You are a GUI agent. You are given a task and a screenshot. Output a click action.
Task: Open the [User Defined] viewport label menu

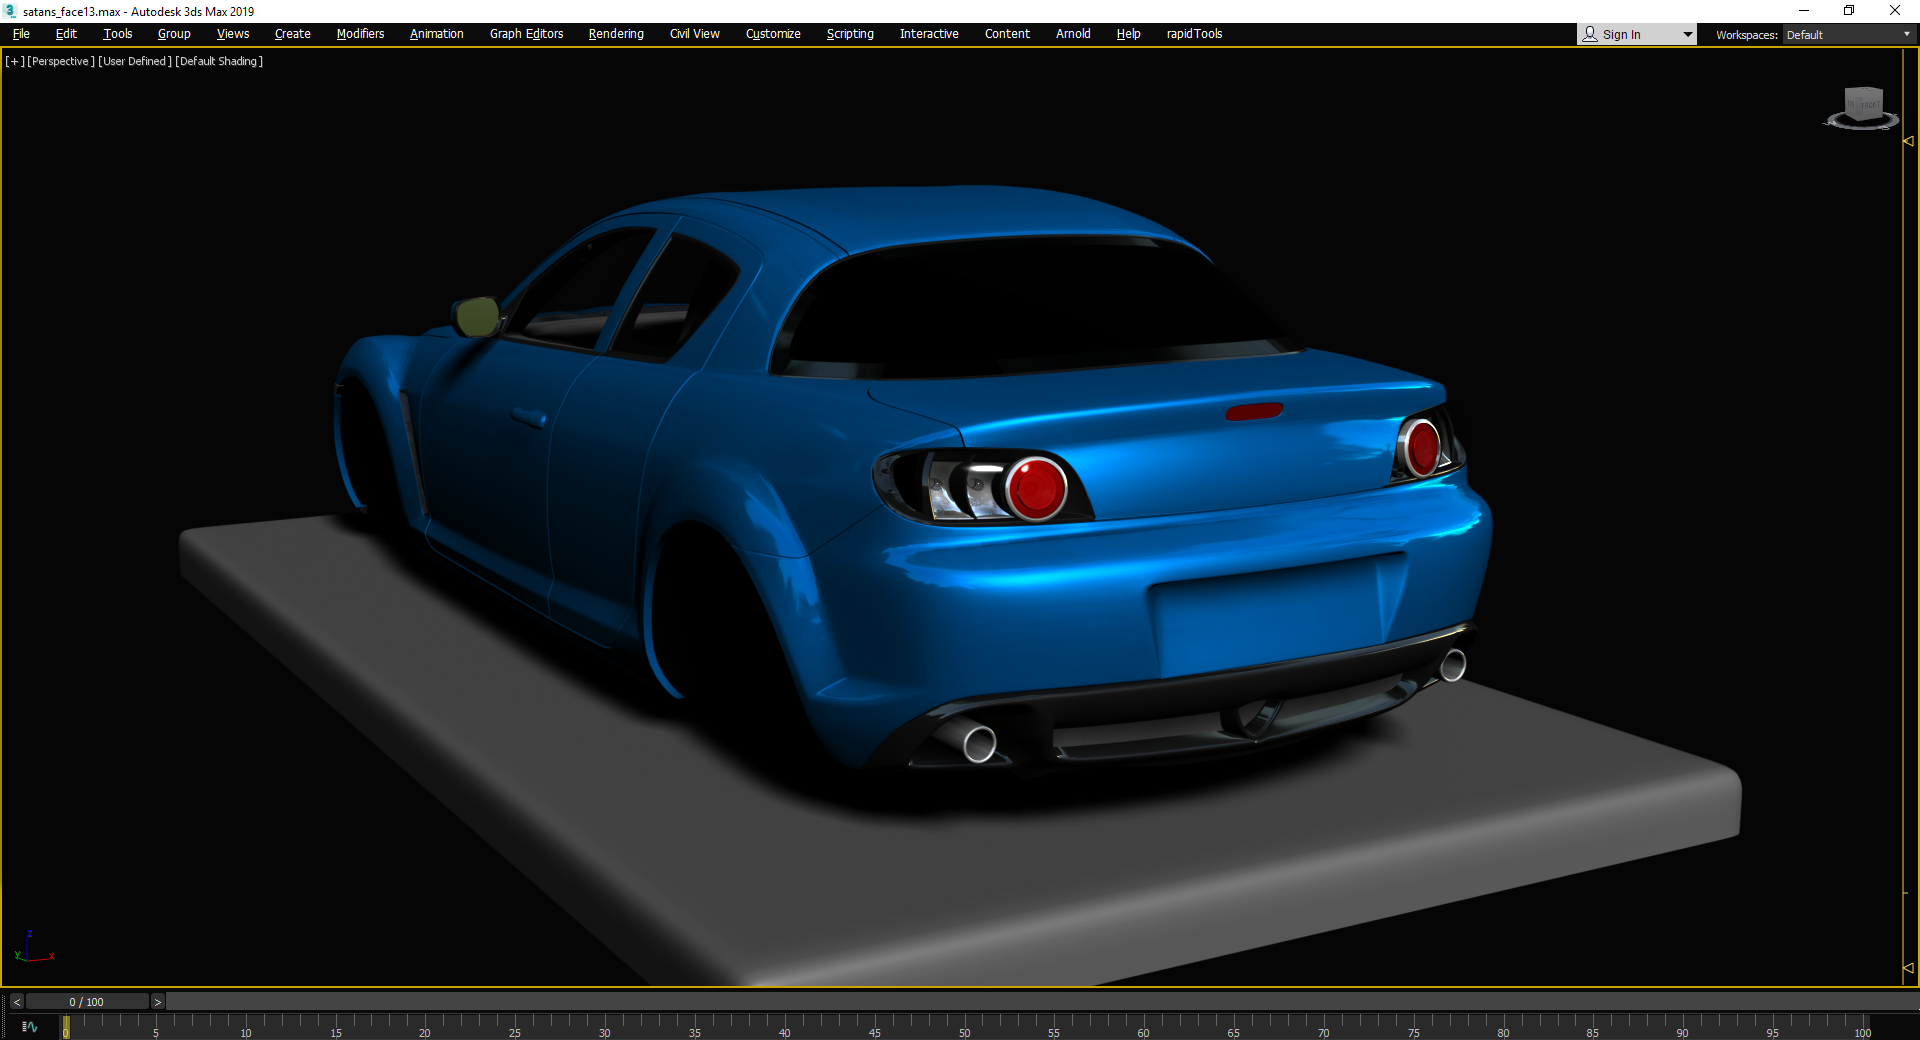click(x=135, y=61)
